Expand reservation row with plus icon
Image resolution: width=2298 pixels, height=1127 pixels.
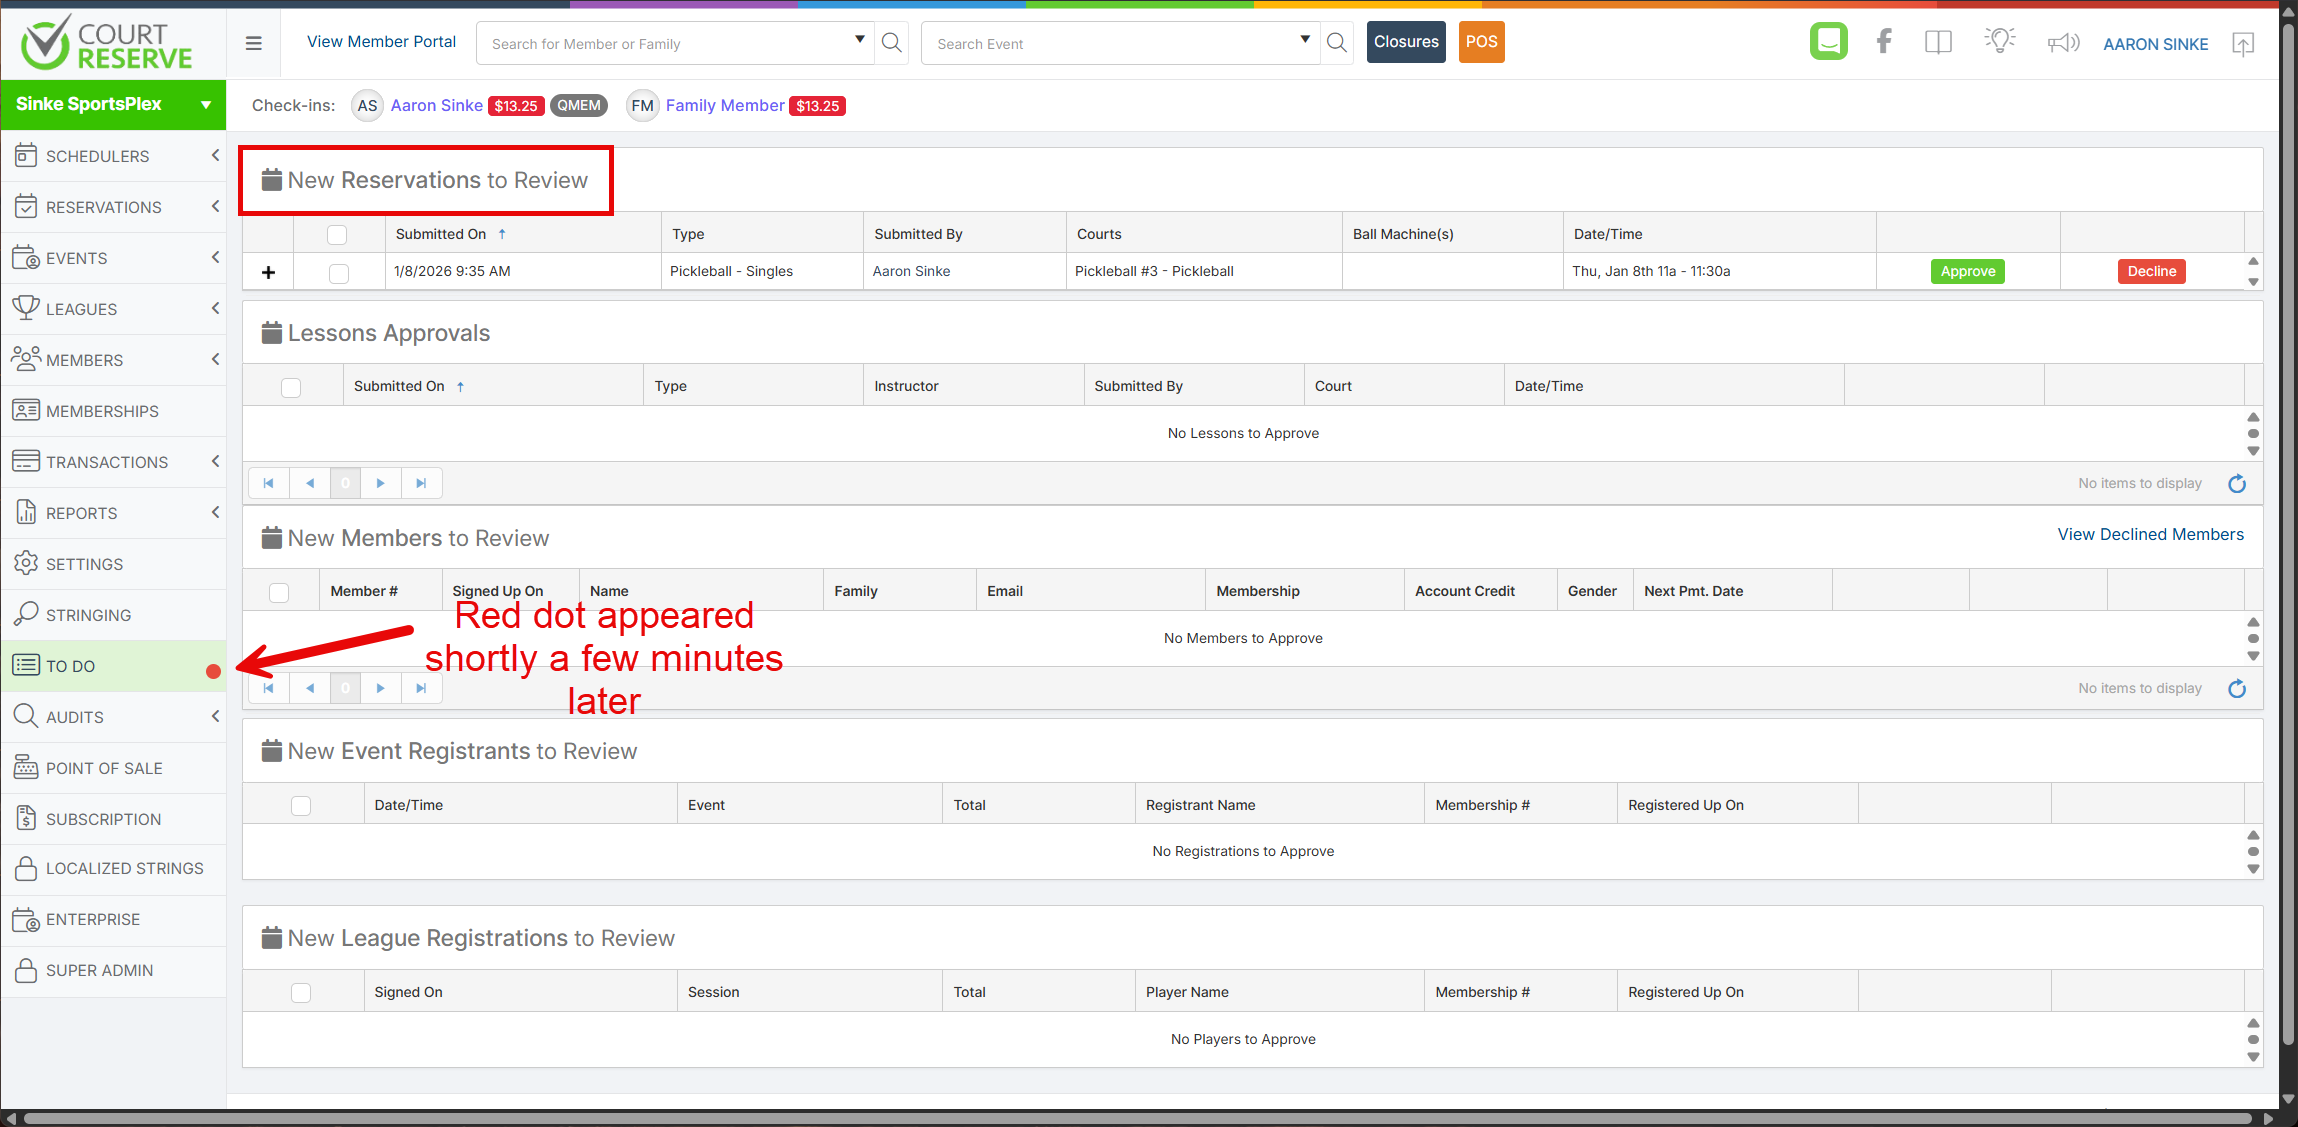[x=268, y=272]
